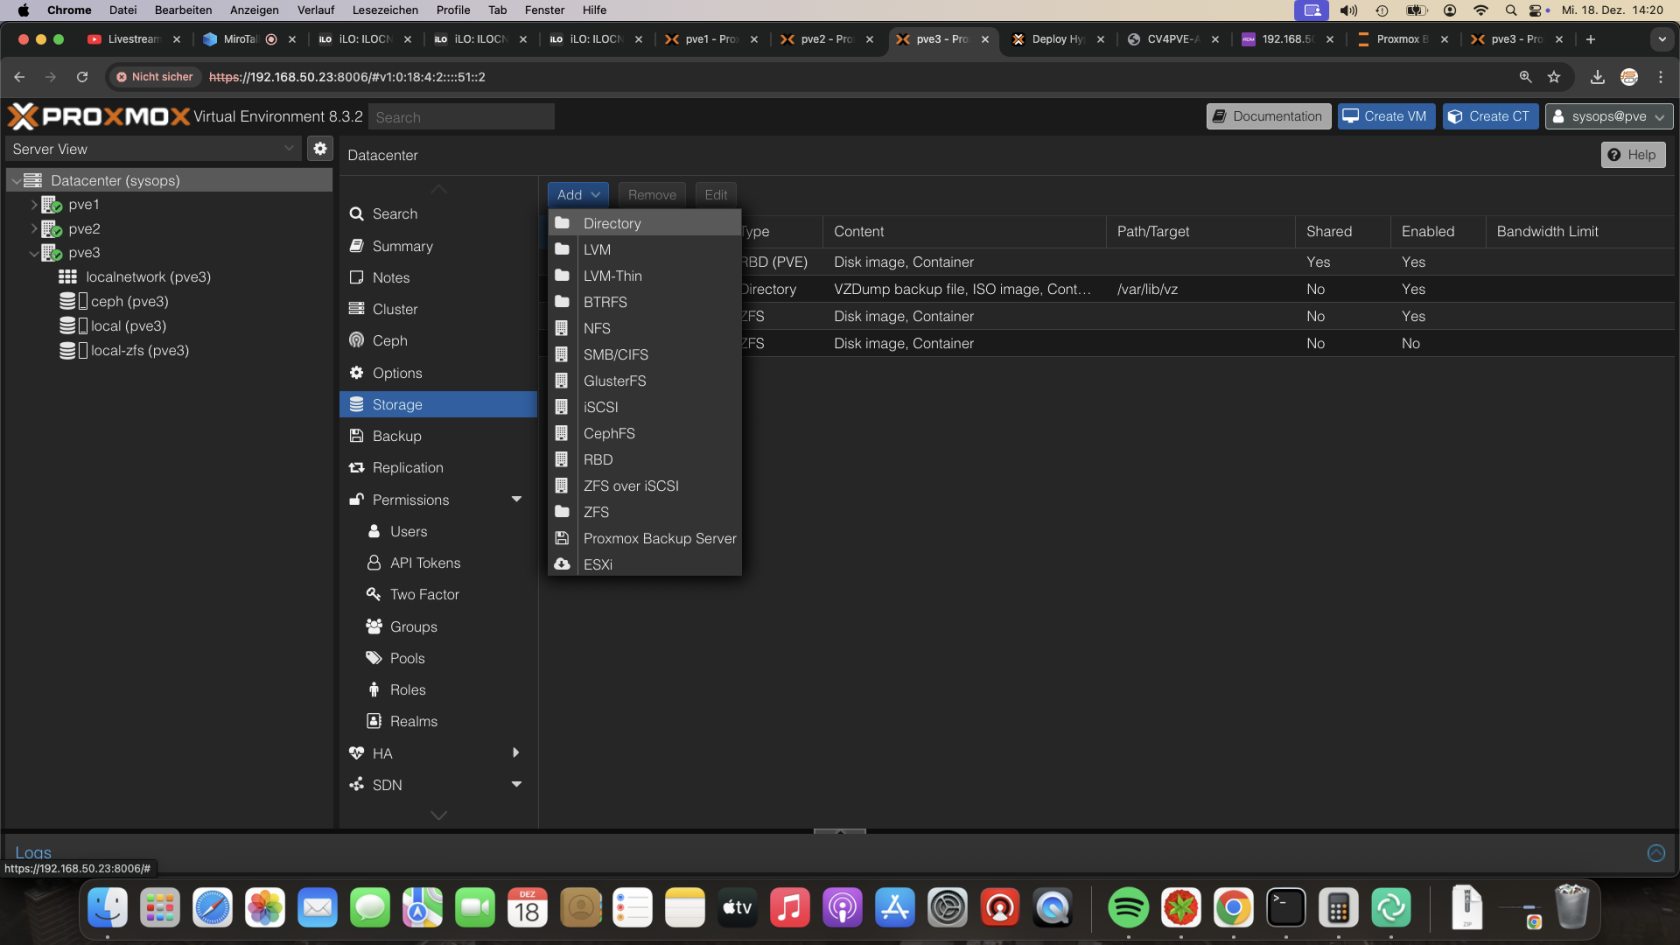Click the Pools tags icon

point(374,658)
